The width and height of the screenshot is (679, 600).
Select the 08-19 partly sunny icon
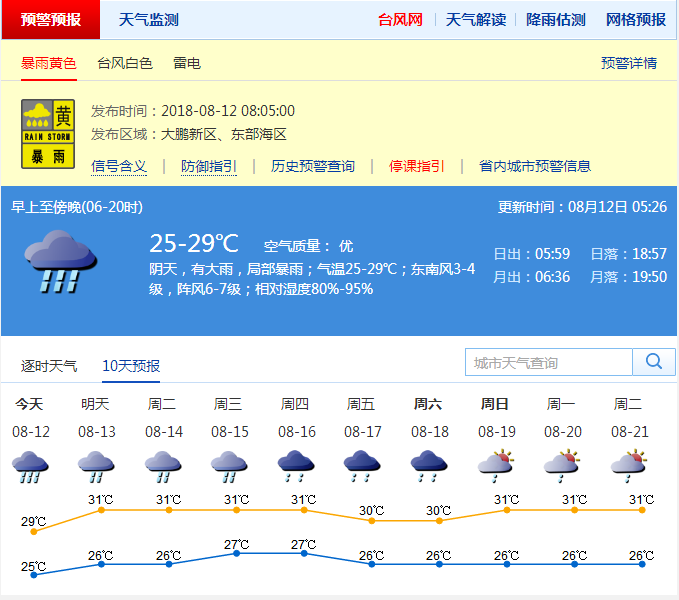pyautogui.click(x=495, y=464)
